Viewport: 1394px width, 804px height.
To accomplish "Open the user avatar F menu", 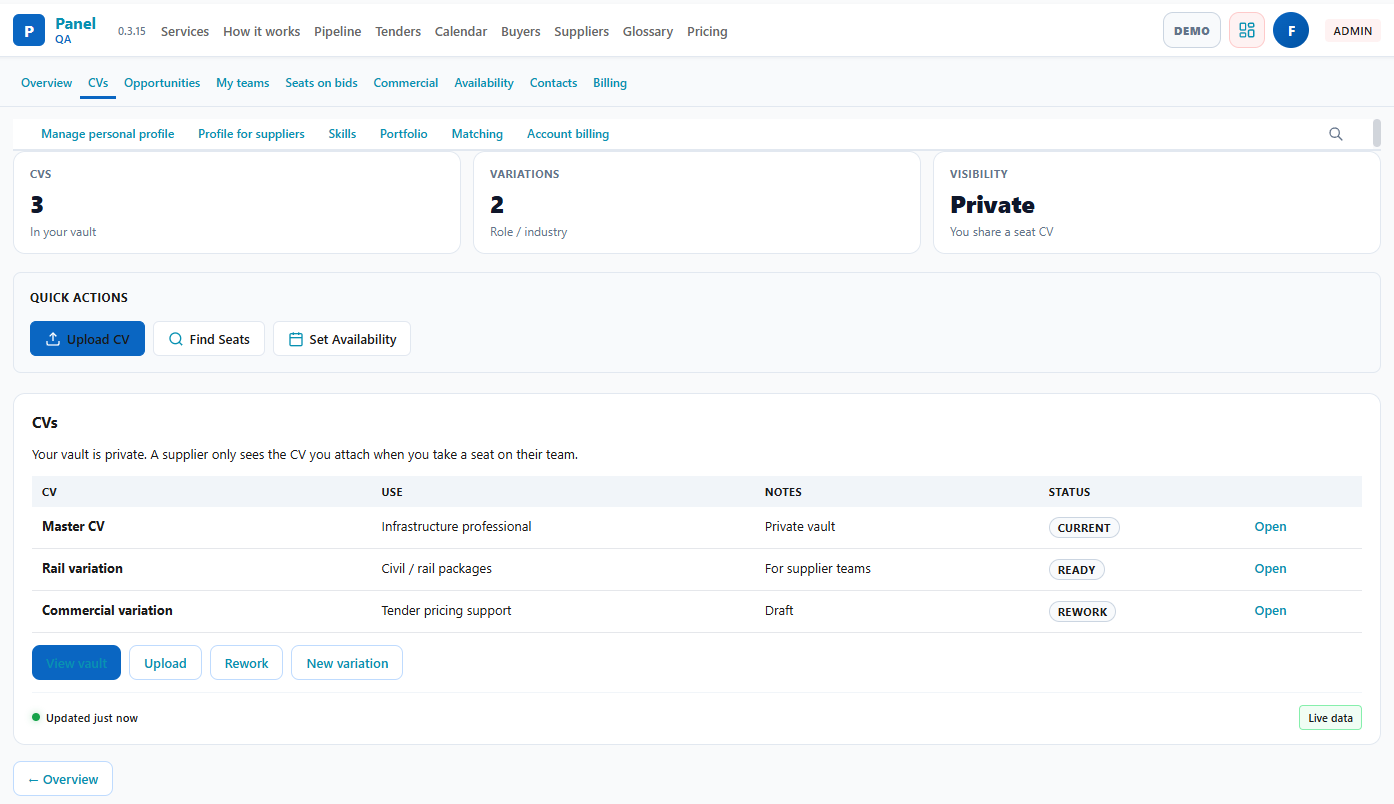I will [x=1291, y=31].
